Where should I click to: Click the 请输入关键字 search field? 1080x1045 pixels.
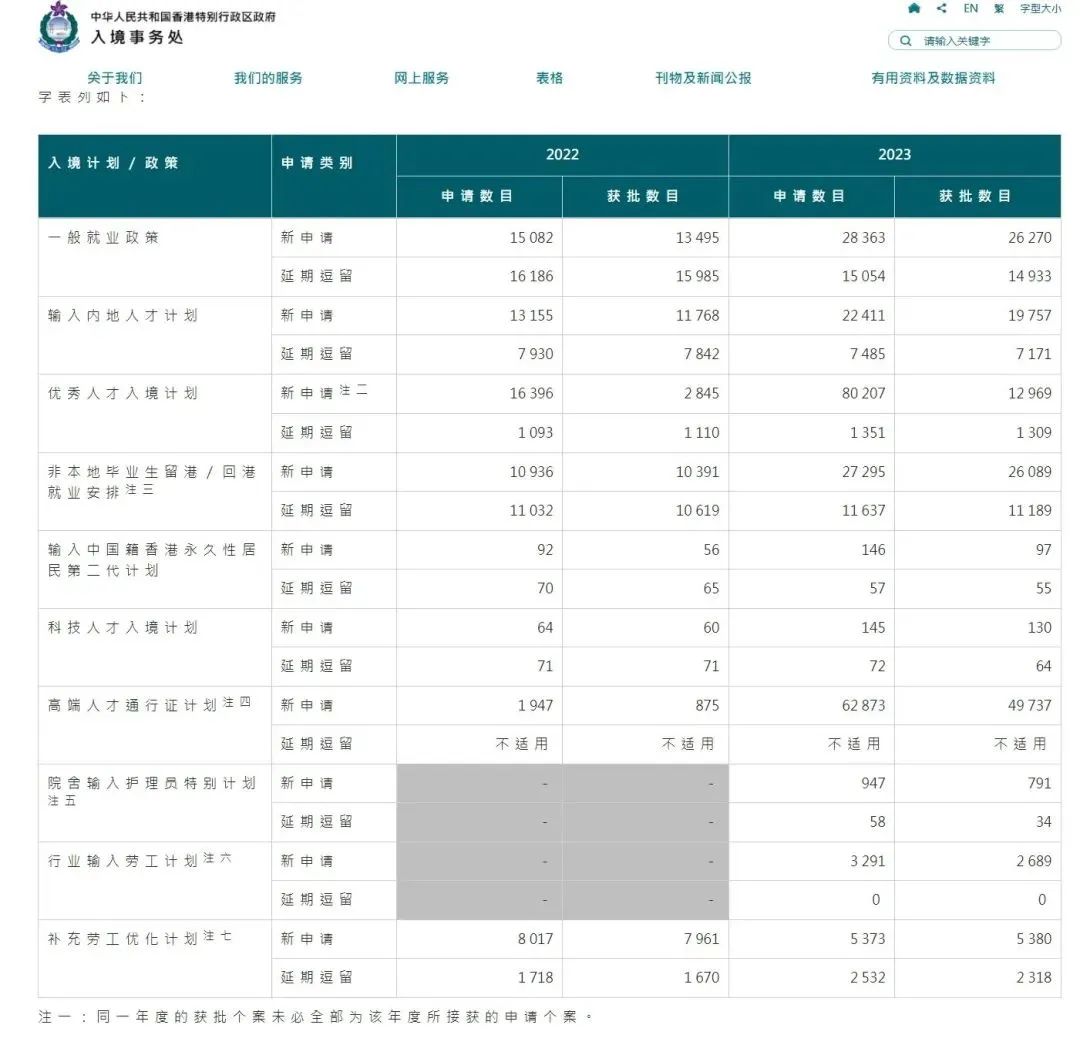point(985,41)
